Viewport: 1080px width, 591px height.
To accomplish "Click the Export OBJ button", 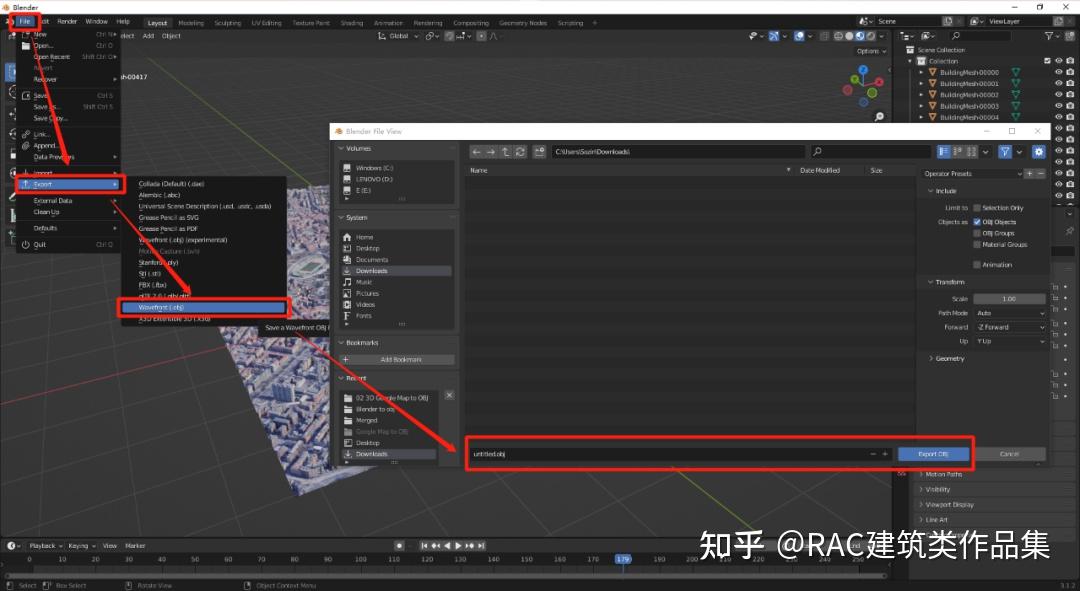I will point(933,454).
